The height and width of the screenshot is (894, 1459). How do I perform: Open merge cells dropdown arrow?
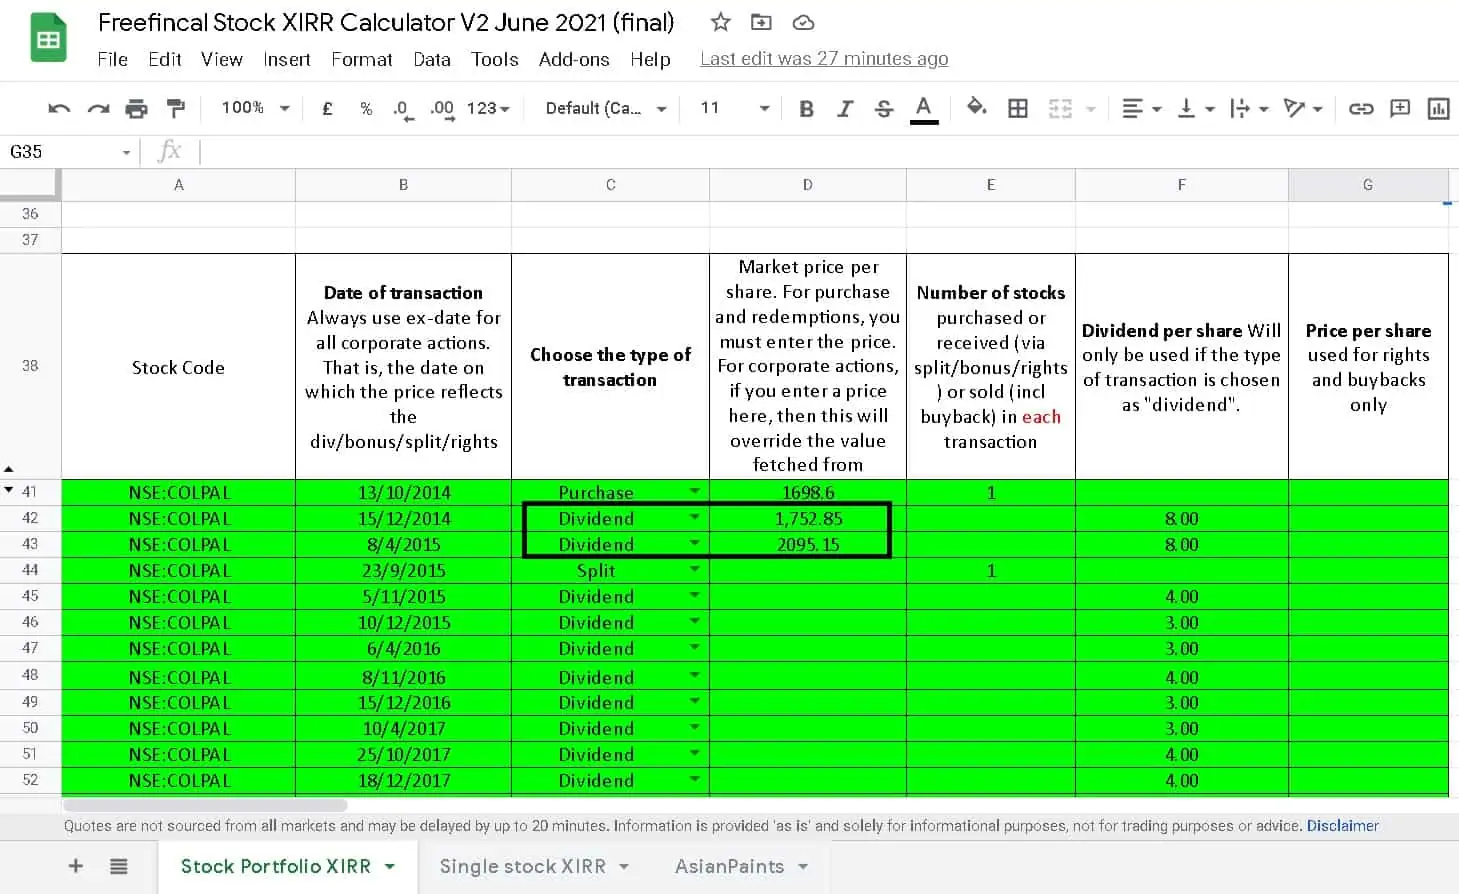tap(1091, 108)
